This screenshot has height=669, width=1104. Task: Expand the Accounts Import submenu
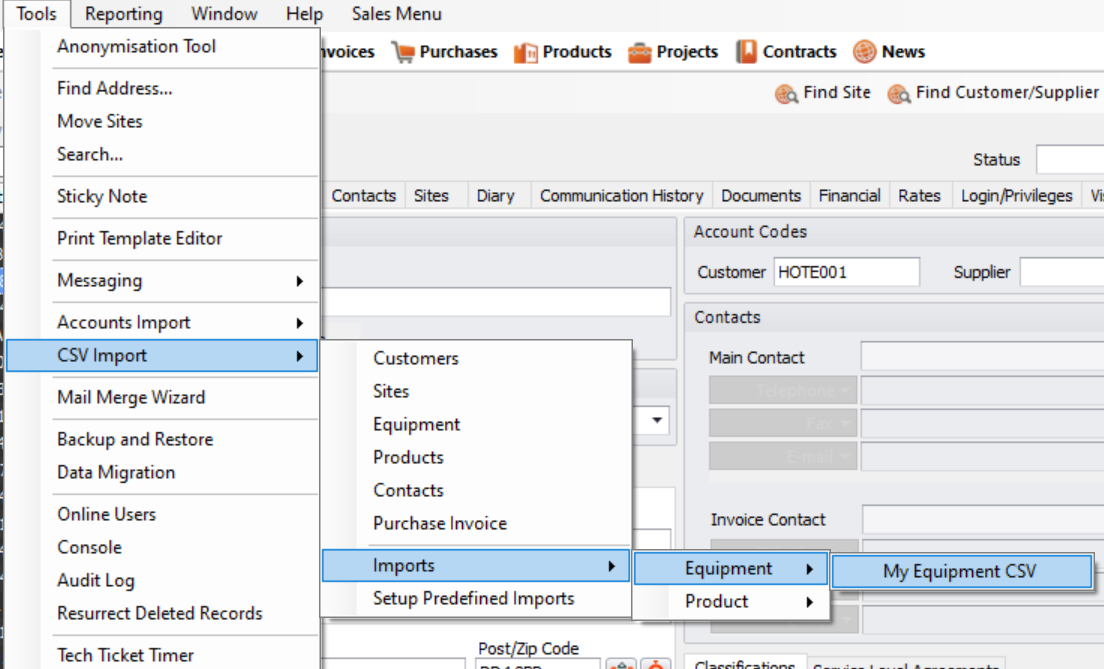pyautogui.click(x=123, y=322)
